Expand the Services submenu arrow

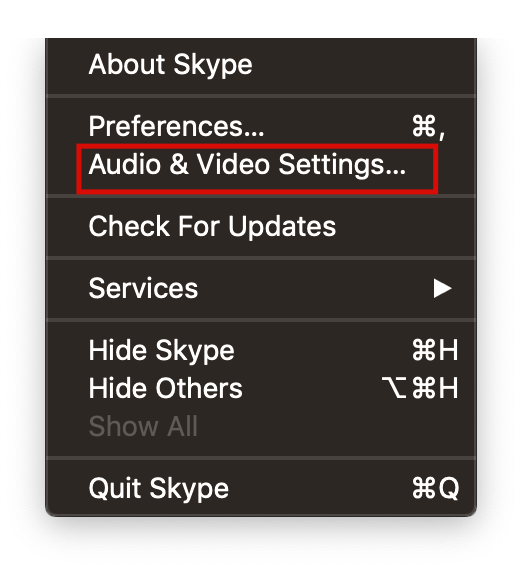[x=442, y=289]
